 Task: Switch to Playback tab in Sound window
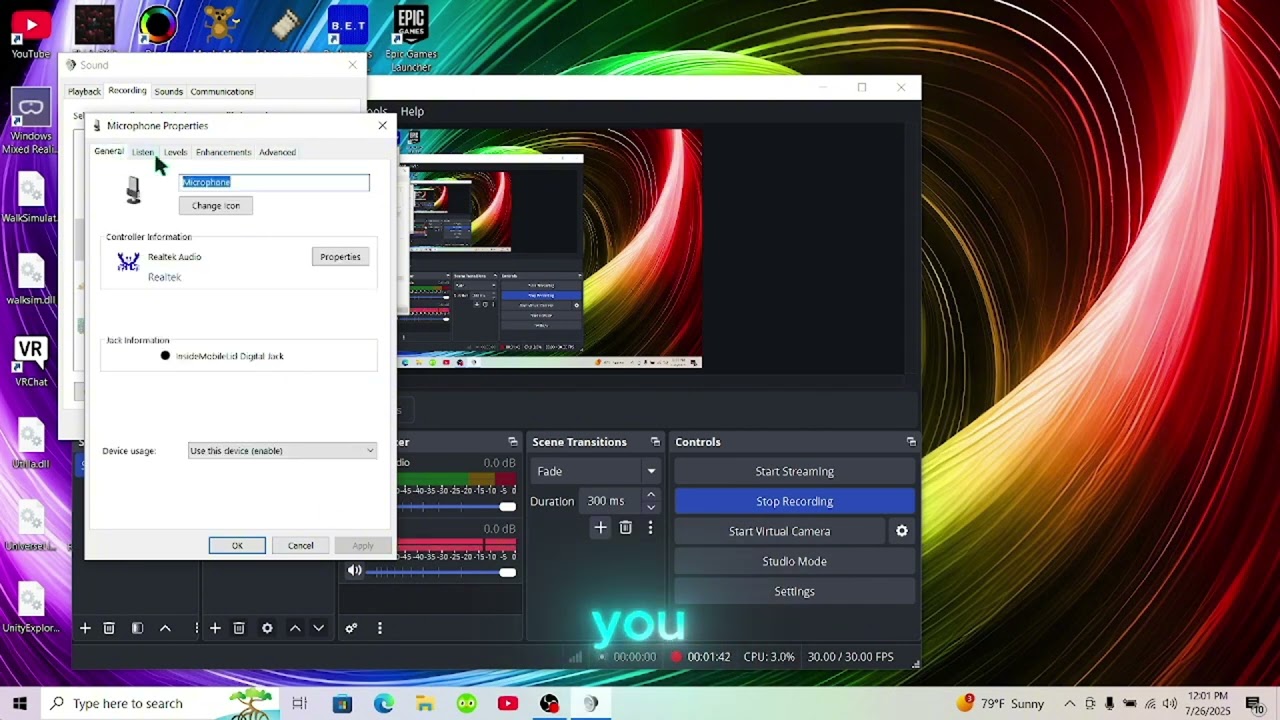(84, 91)
